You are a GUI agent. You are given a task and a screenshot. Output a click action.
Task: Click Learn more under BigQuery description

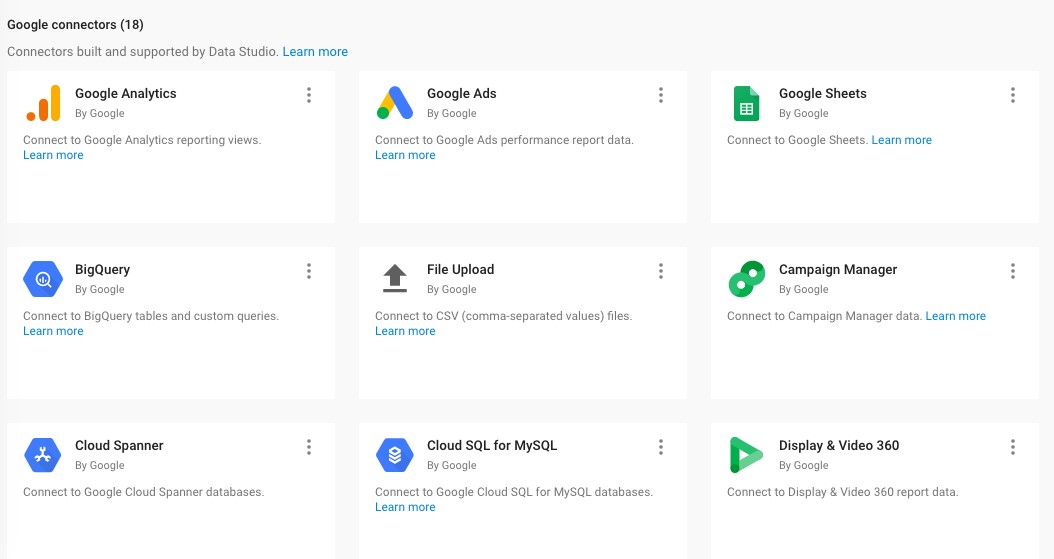click(53, 331)
